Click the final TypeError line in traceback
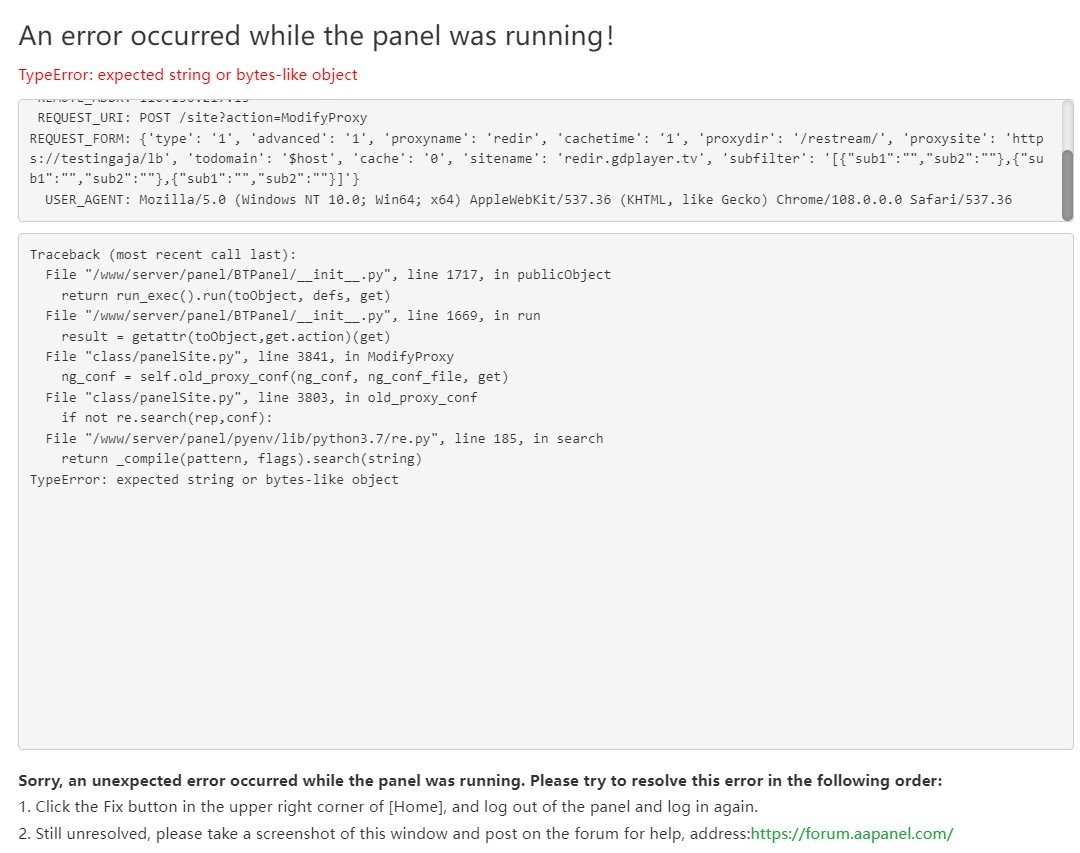1080x853 pixels. tap(214, 479)
